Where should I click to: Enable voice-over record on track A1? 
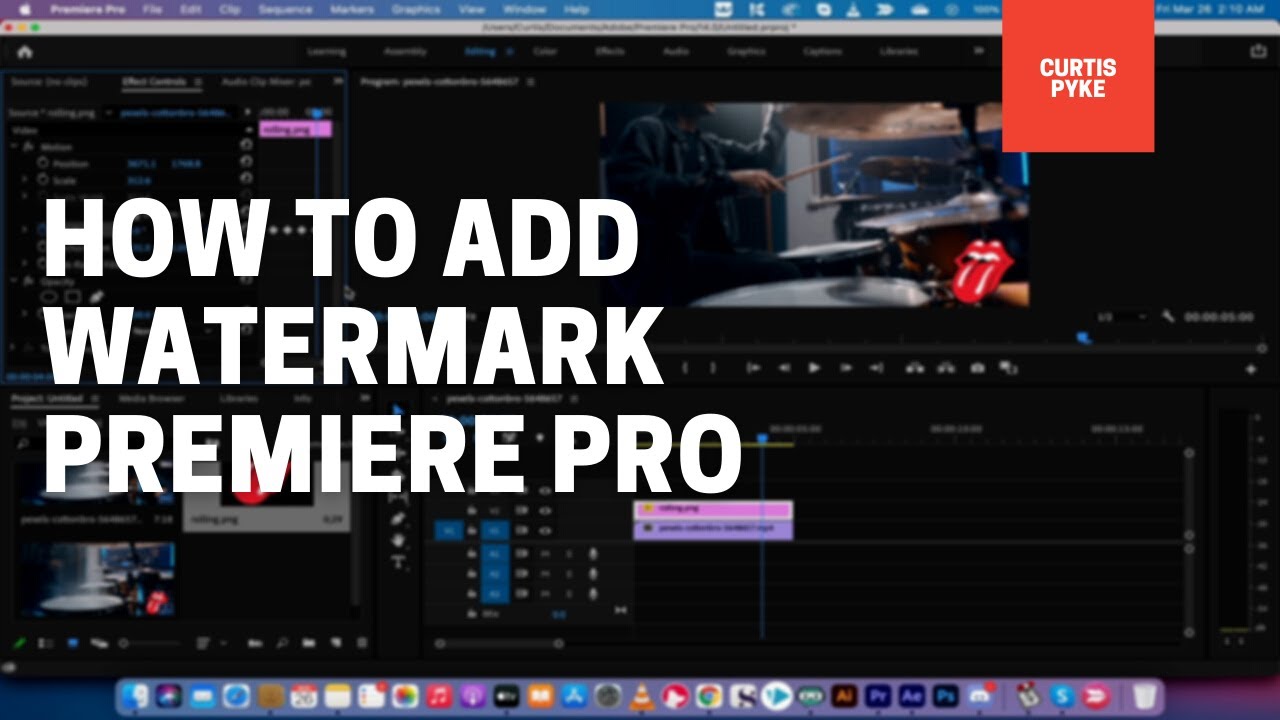point(592,554)
